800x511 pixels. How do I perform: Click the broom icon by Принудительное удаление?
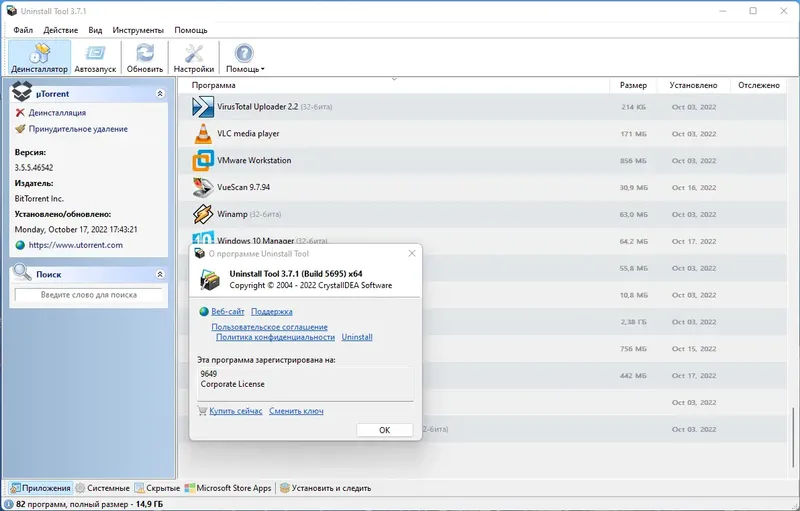[20, 129]
